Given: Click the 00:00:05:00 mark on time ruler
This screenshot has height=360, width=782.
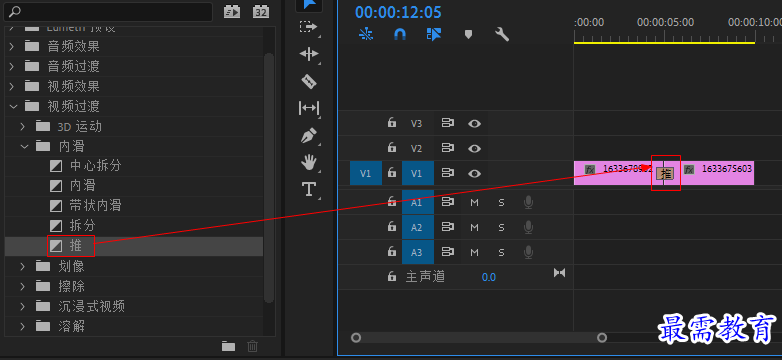Looking at the screenshot, I should 665,22.
